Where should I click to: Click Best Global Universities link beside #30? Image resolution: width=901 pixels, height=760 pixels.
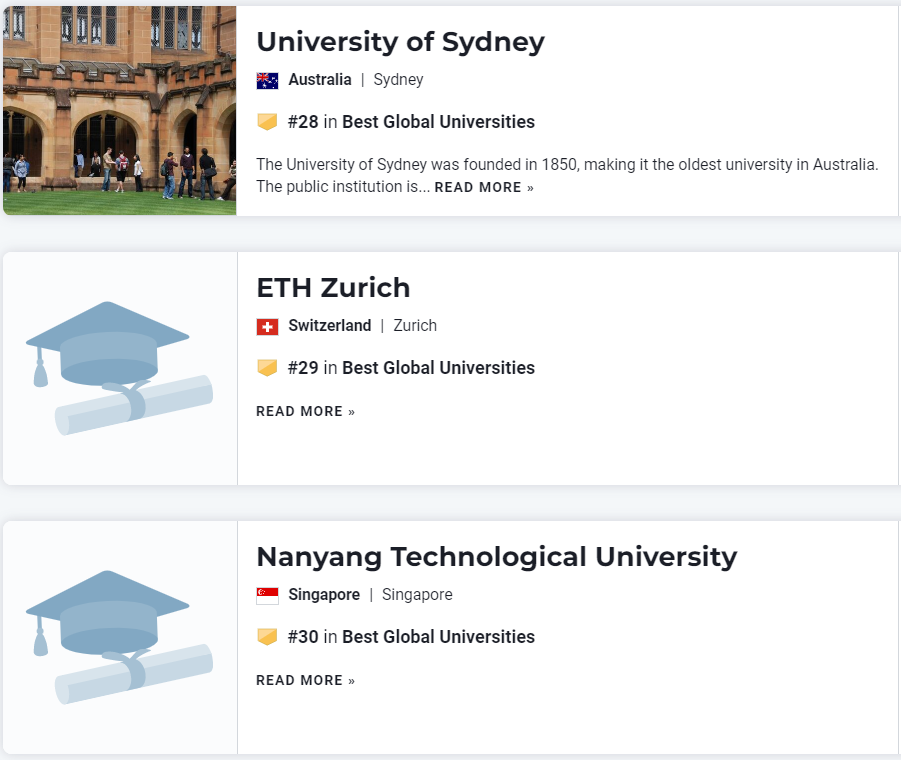click(438, 637)
